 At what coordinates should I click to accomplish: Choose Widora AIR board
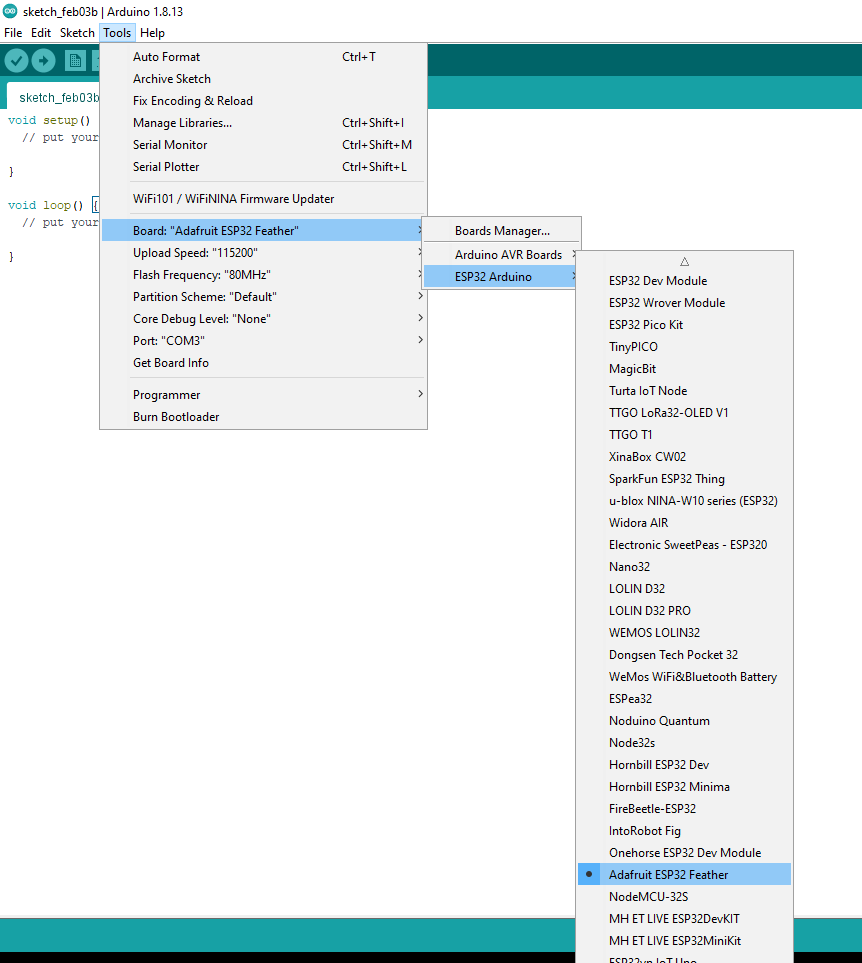point(685,523)
